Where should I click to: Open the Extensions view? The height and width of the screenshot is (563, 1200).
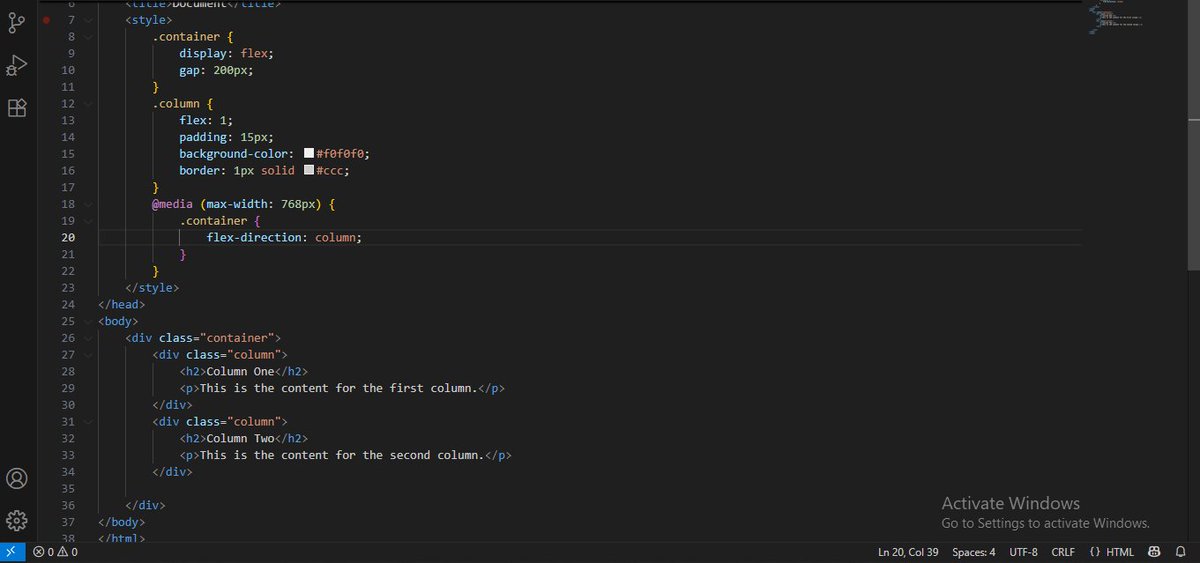point(17,108)
